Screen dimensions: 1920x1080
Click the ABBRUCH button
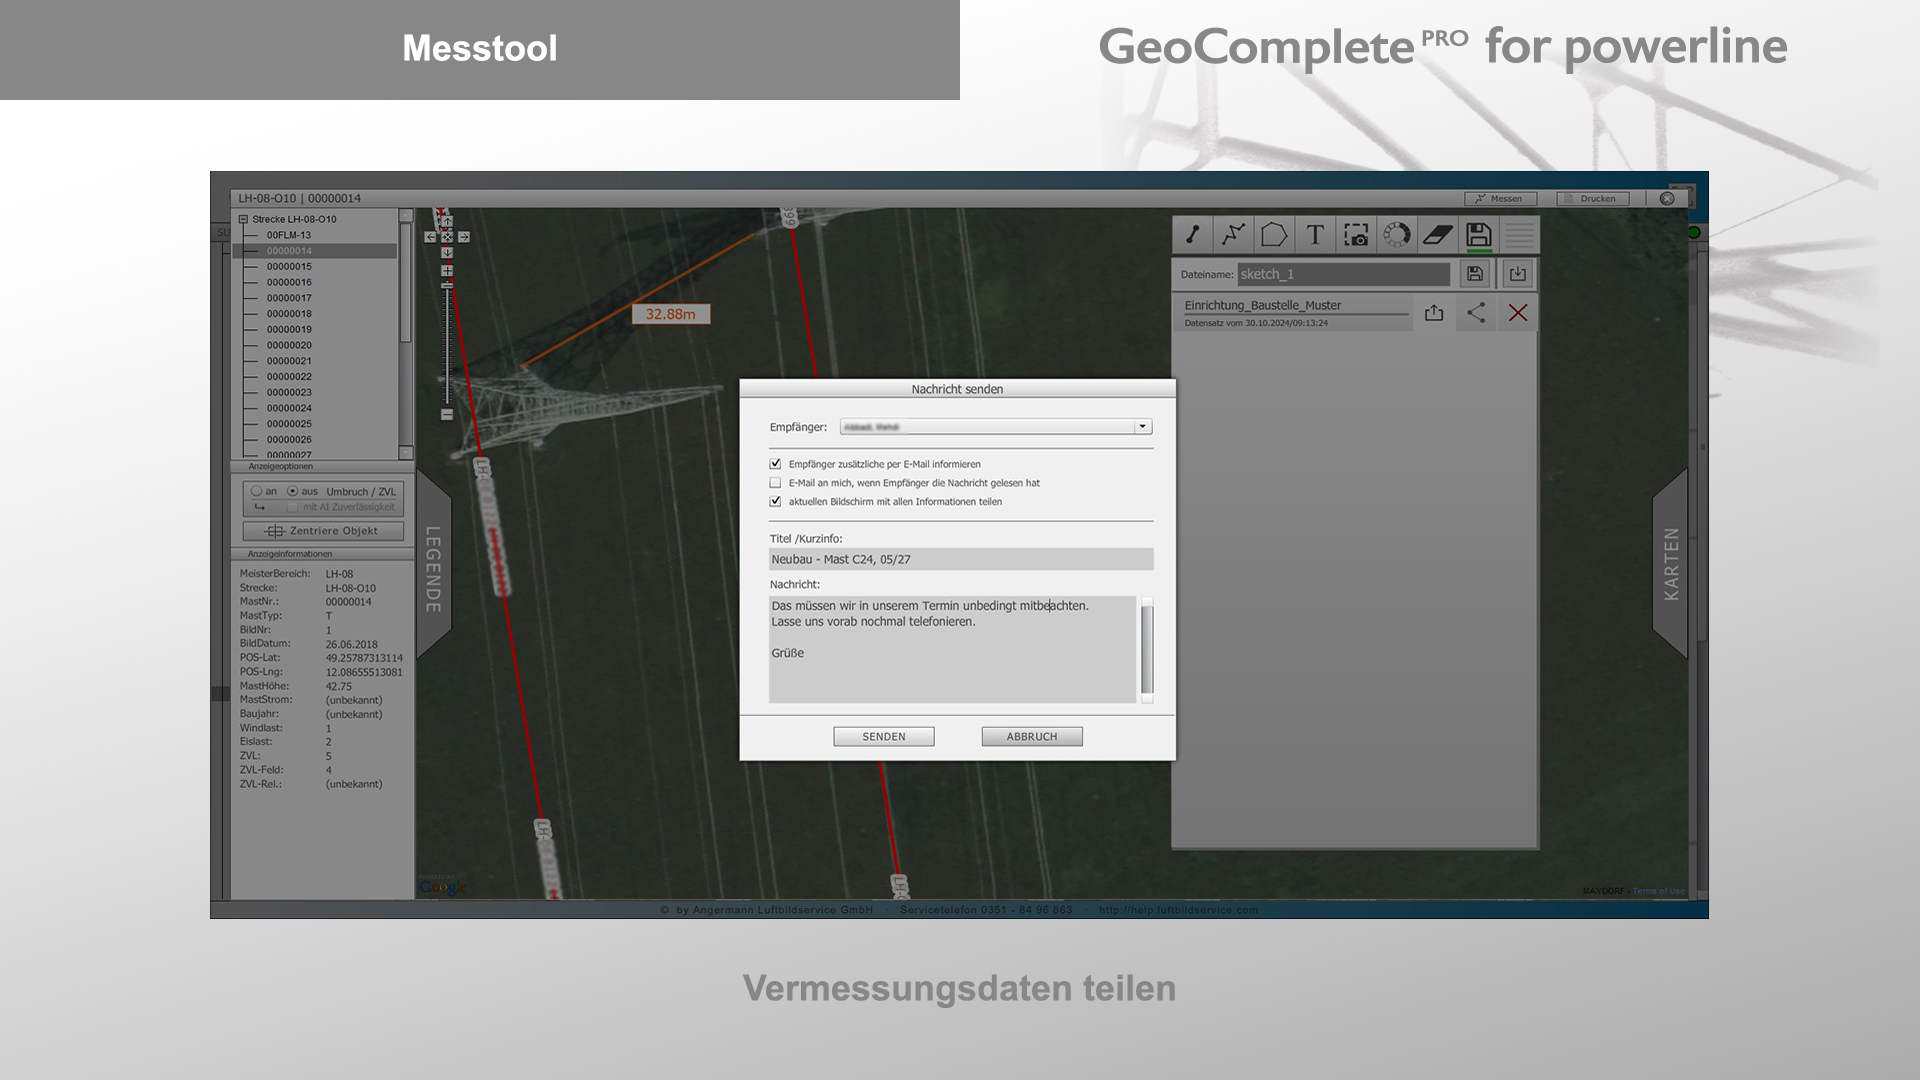1032,737
